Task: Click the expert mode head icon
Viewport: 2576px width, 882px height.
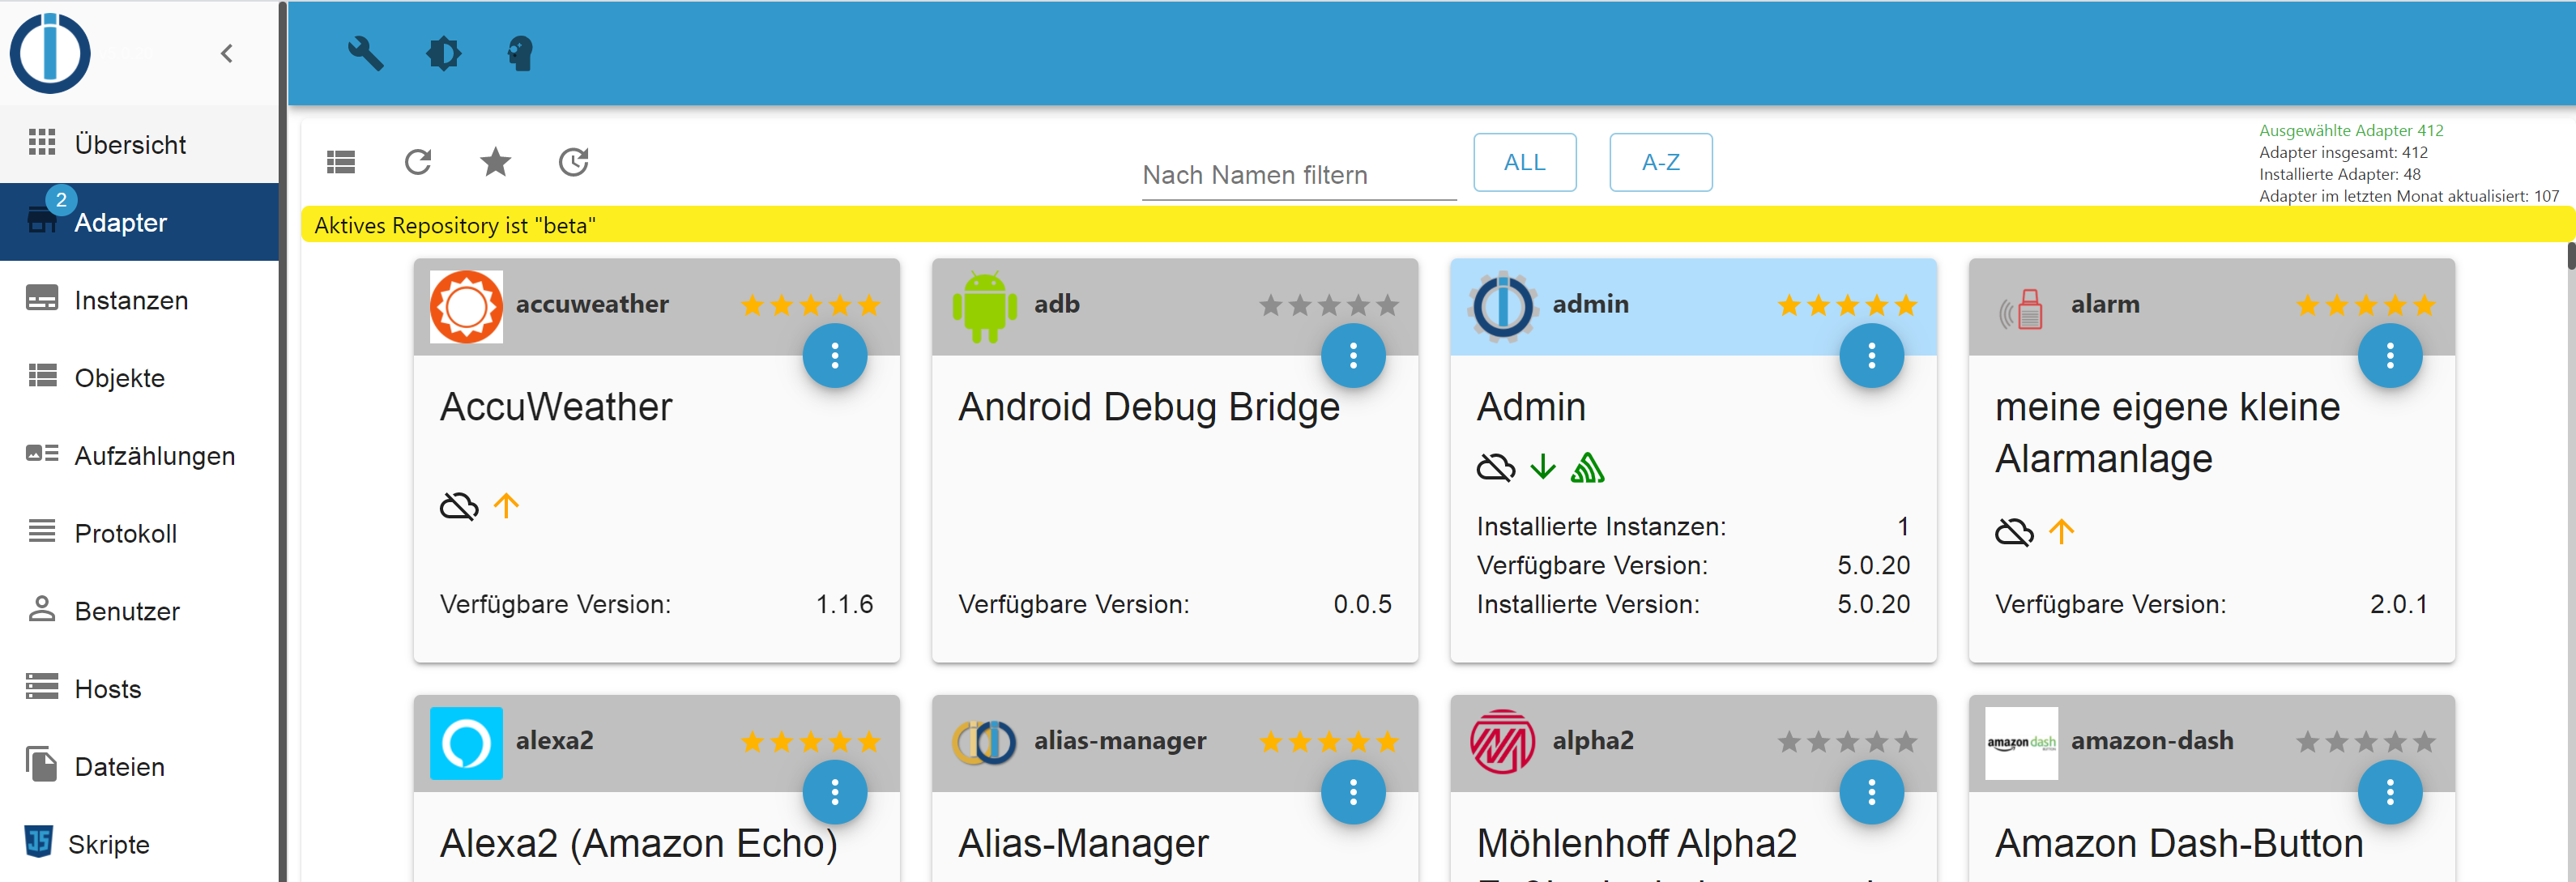Action: click(x=520, y=53)
